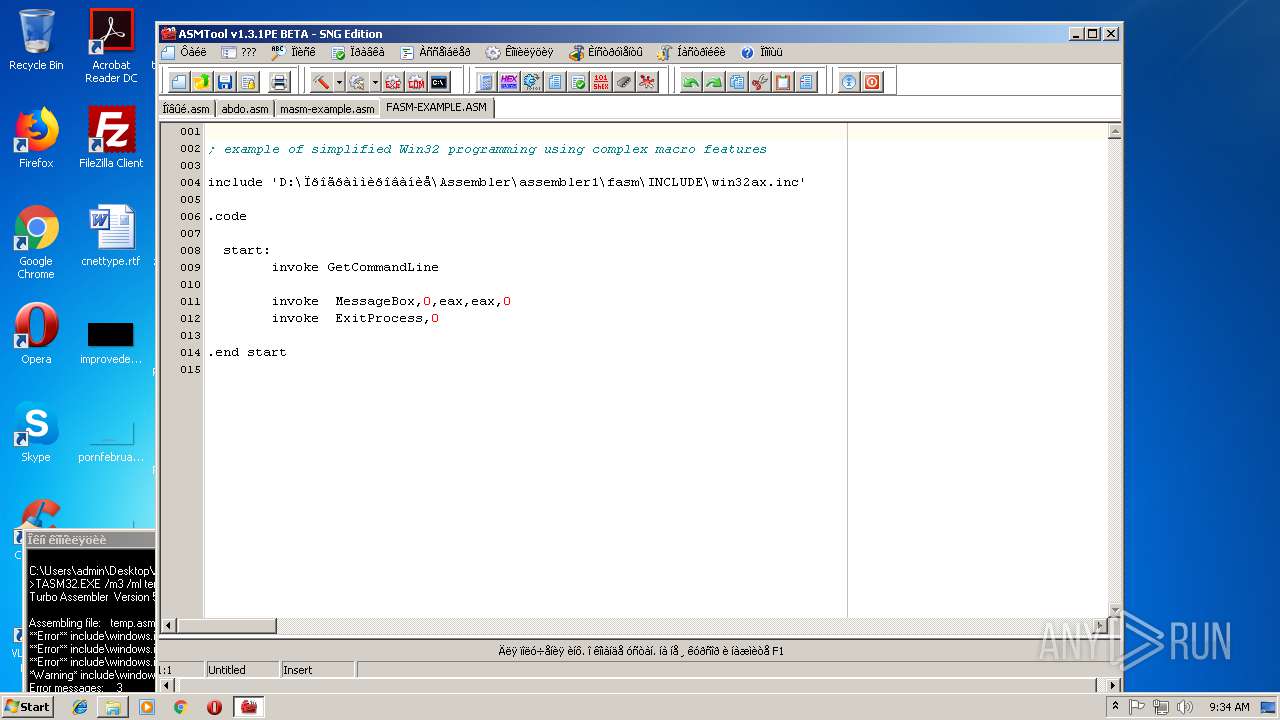Screen dimensions: 1280x720
Task: Paste using the clipboard icon
Action: point(783,82)
